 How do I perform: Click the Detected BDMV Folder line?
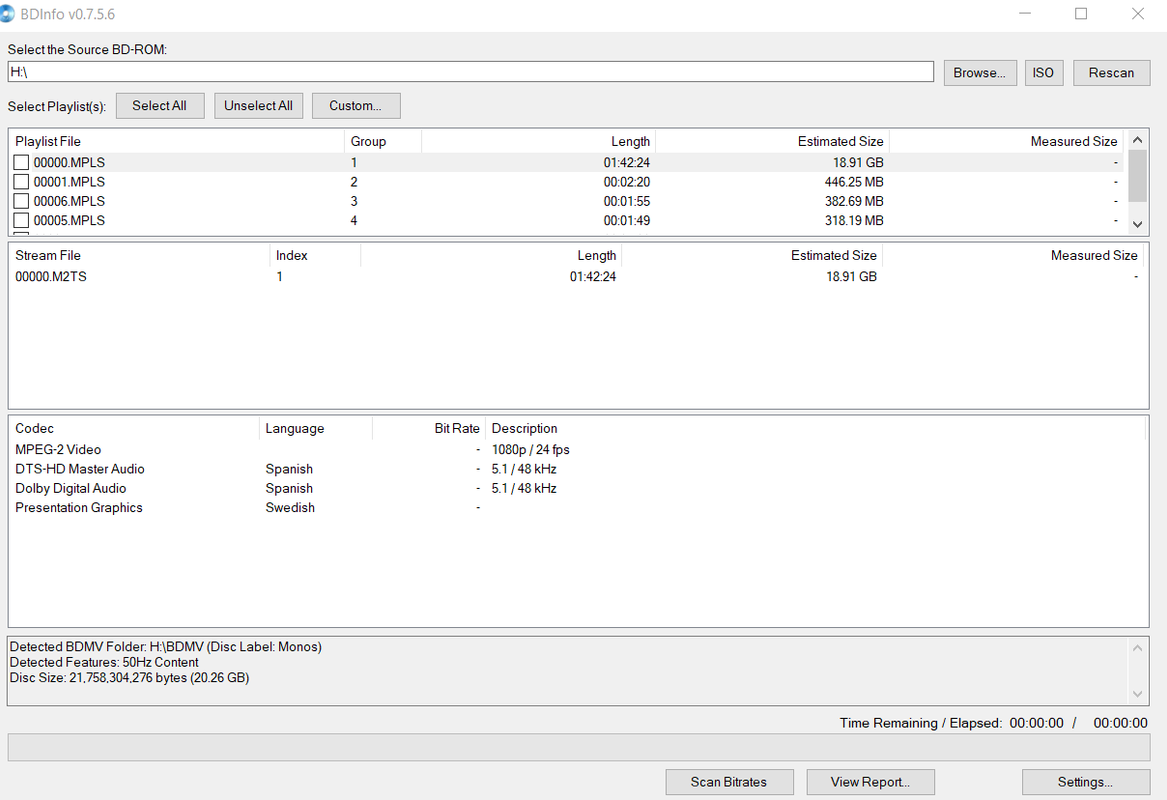pos(165,647)
